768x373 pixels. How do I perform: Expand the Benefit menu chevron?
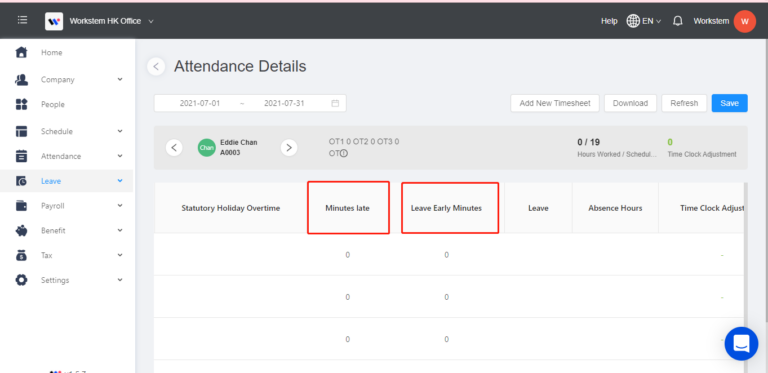pyautogui.click(x=120, y=230)
